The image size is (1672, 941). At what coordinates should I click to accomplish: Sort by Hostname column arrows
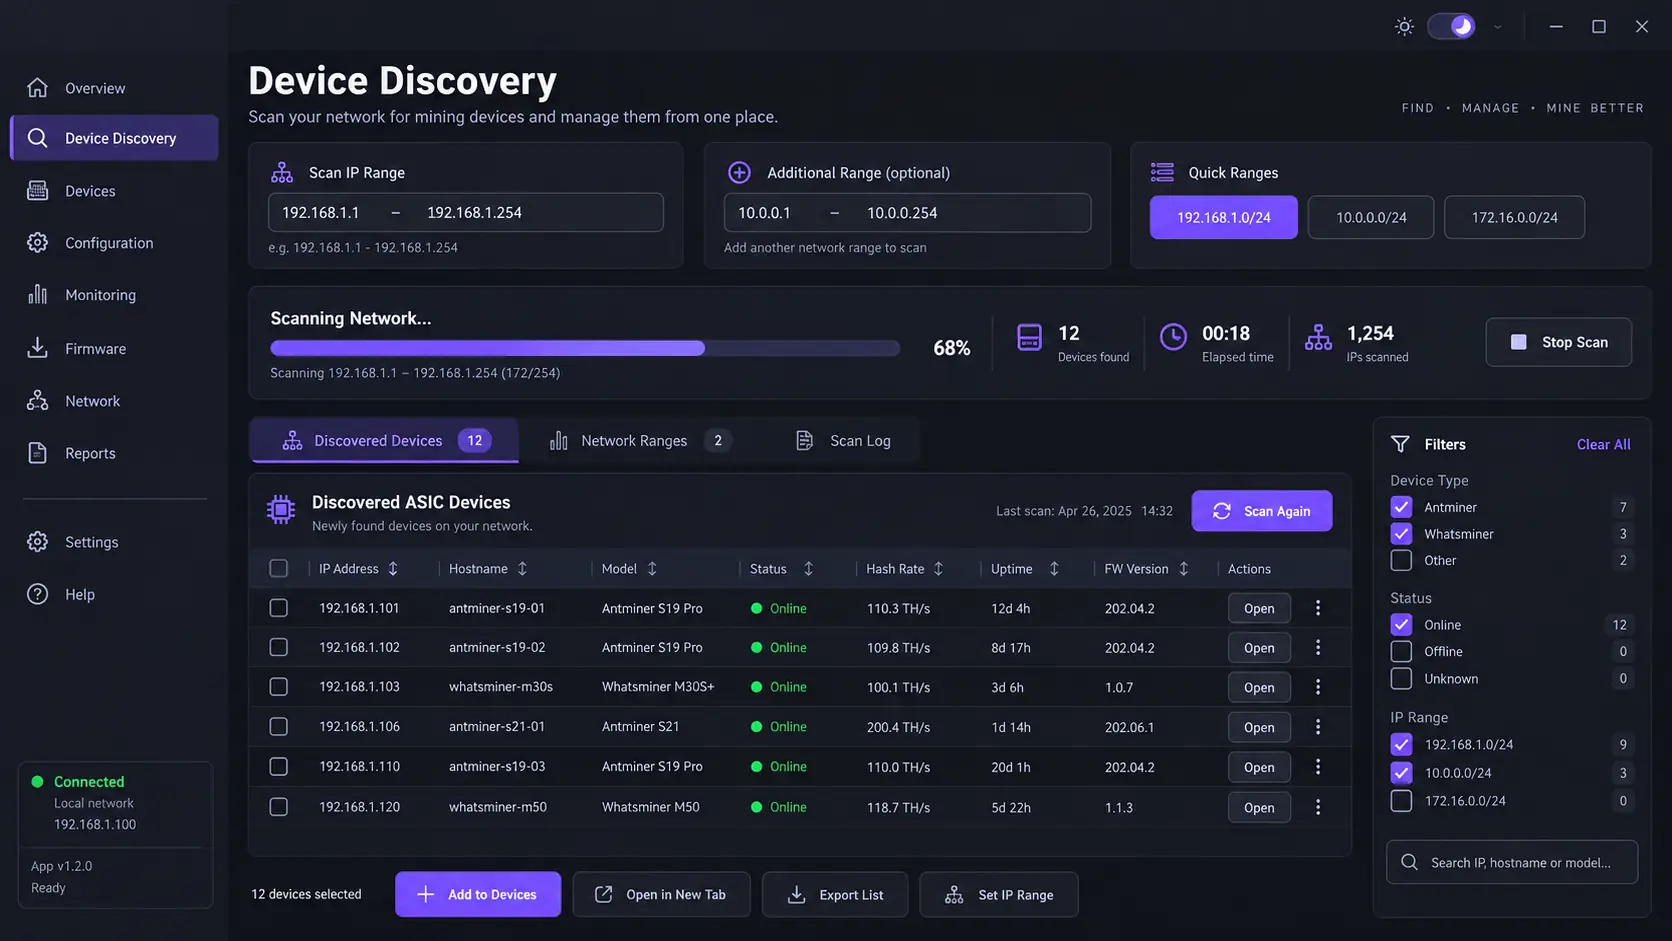point(522,568)
